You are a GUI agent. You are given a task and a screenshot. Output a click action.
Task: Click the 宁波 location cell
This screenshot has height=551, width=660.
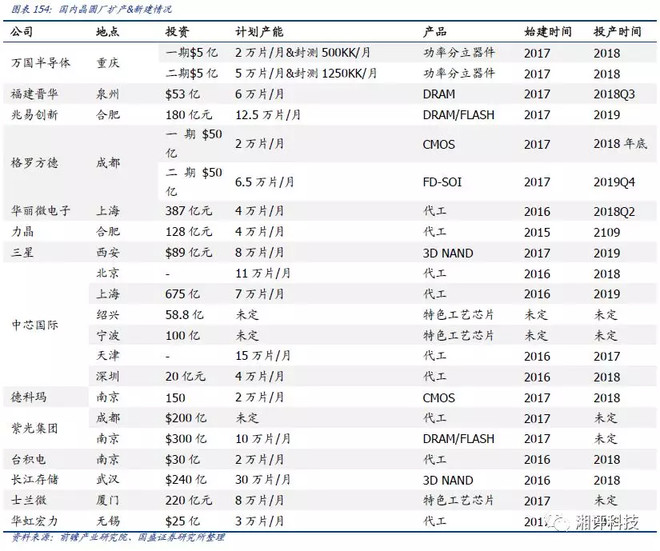click(107, 335)
